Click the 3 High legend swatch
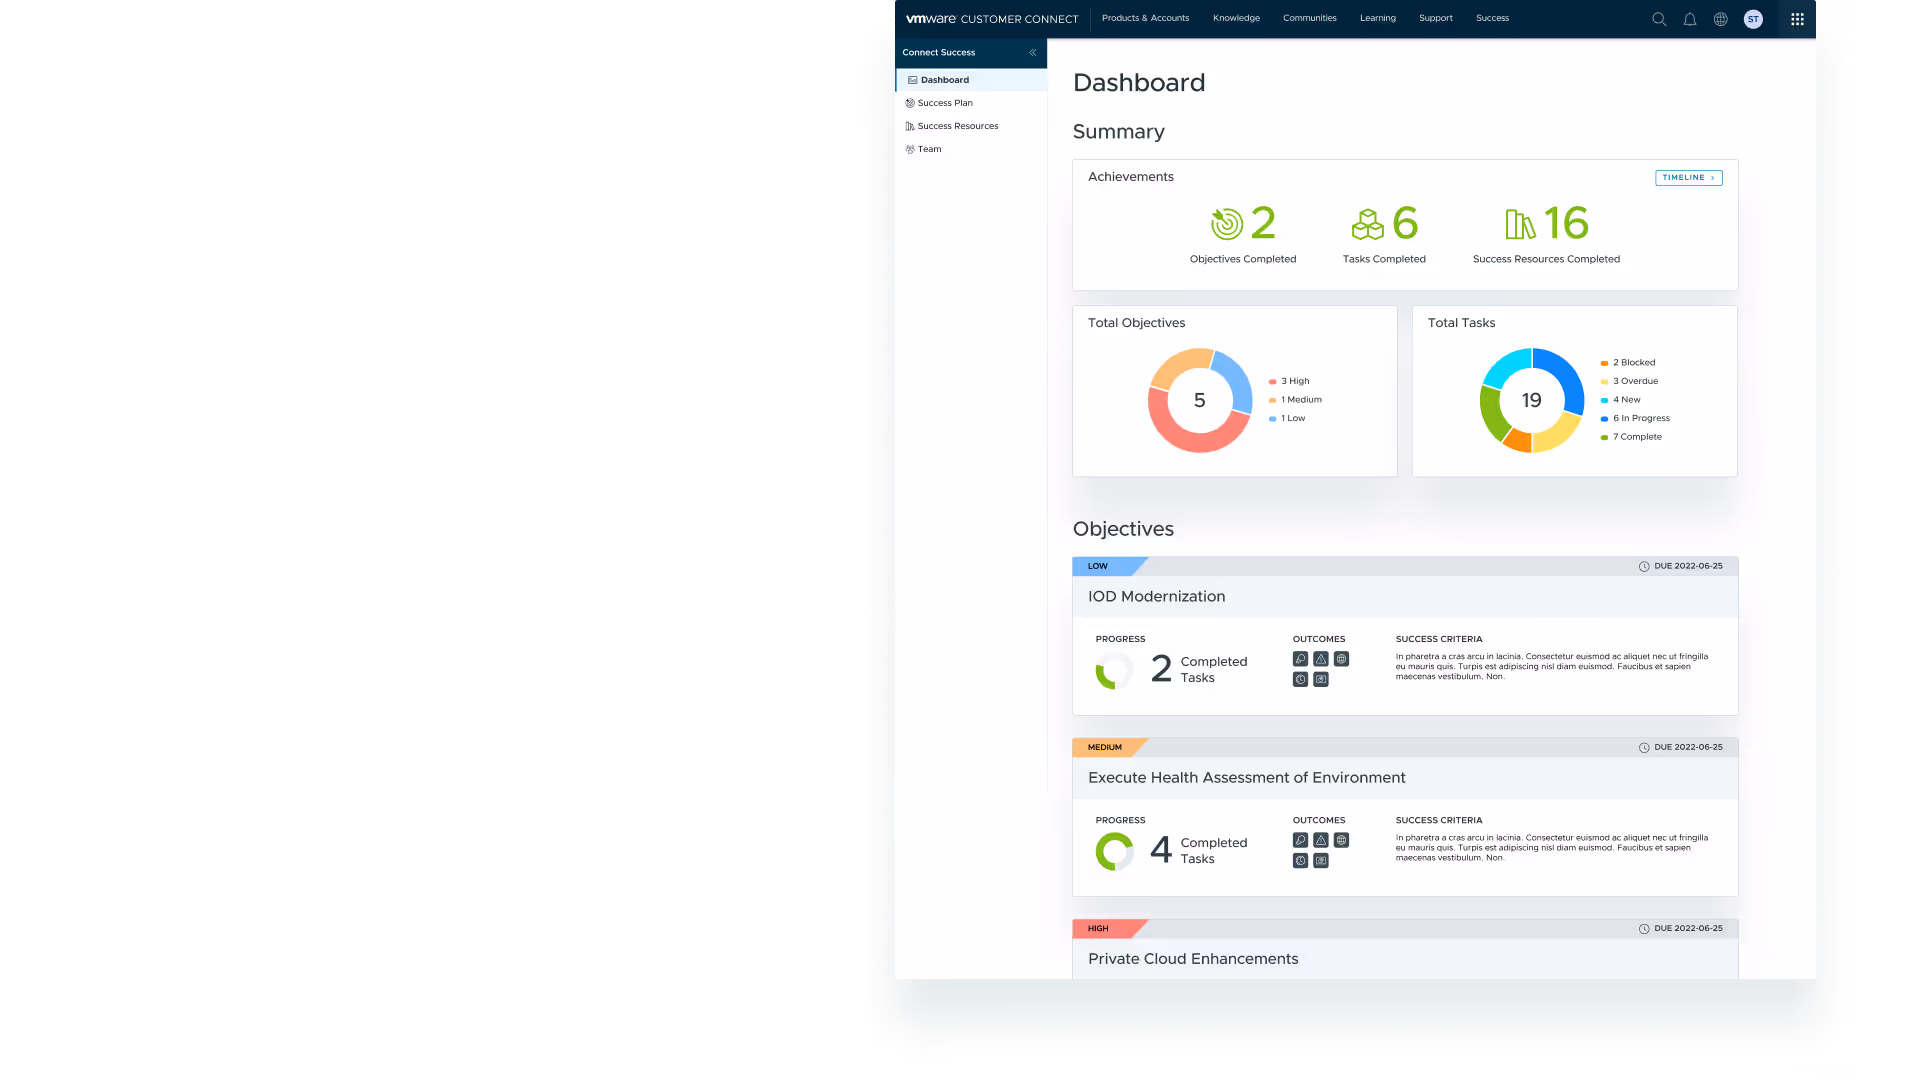This screenshot has width=1920, height=1080. [1272, 381]
